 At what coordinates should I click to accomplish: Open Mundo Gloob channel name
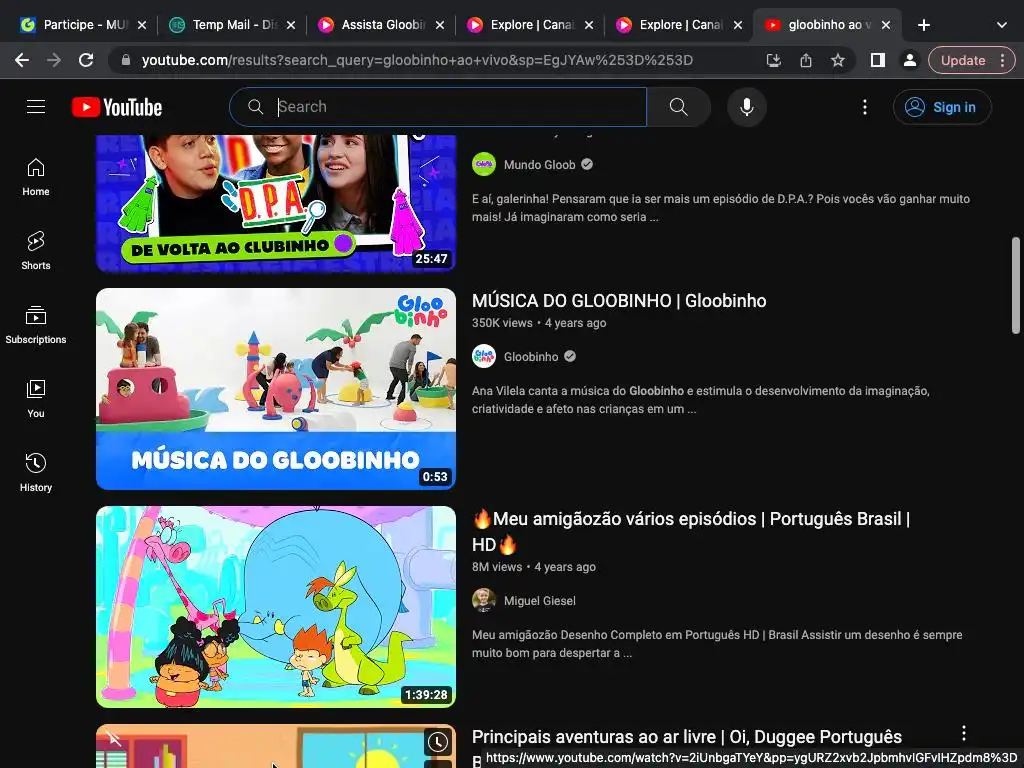point(539,165)
